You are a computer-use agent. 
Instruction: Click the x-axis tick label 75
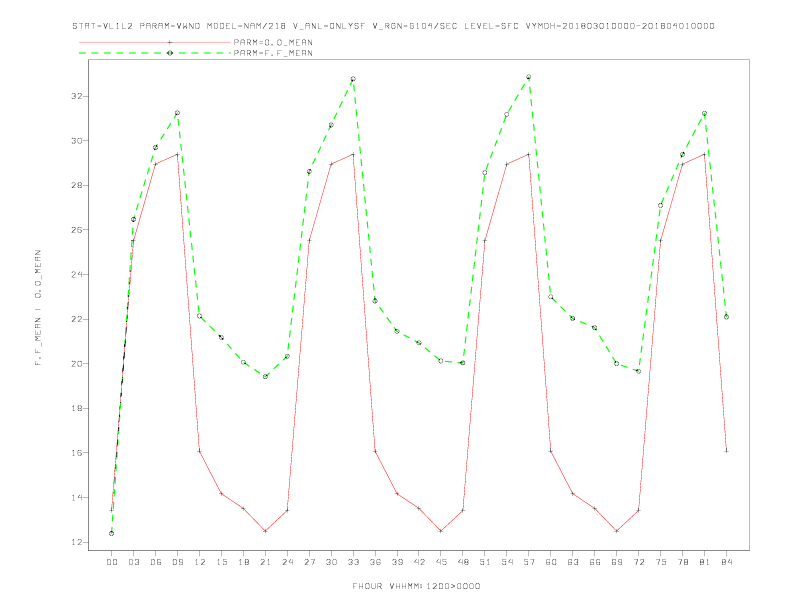pyautogui.click(x=661, y=562)
